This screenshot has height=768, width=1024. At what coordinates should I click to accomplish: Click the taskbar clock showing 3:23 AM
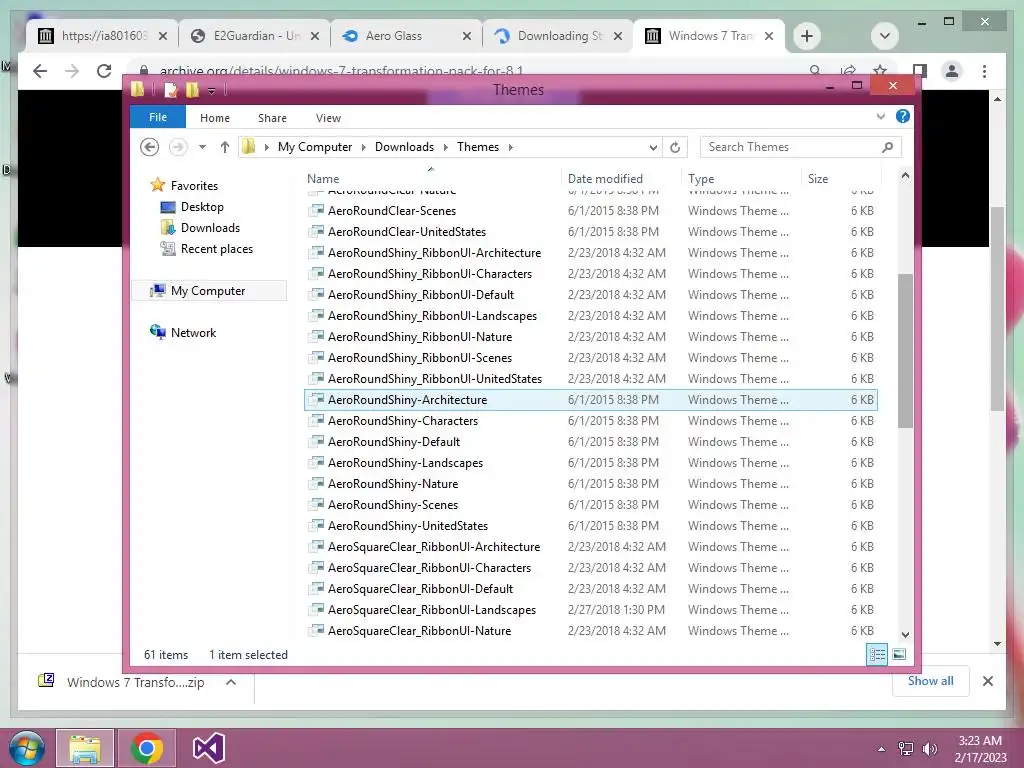click(x=980, y=749)
